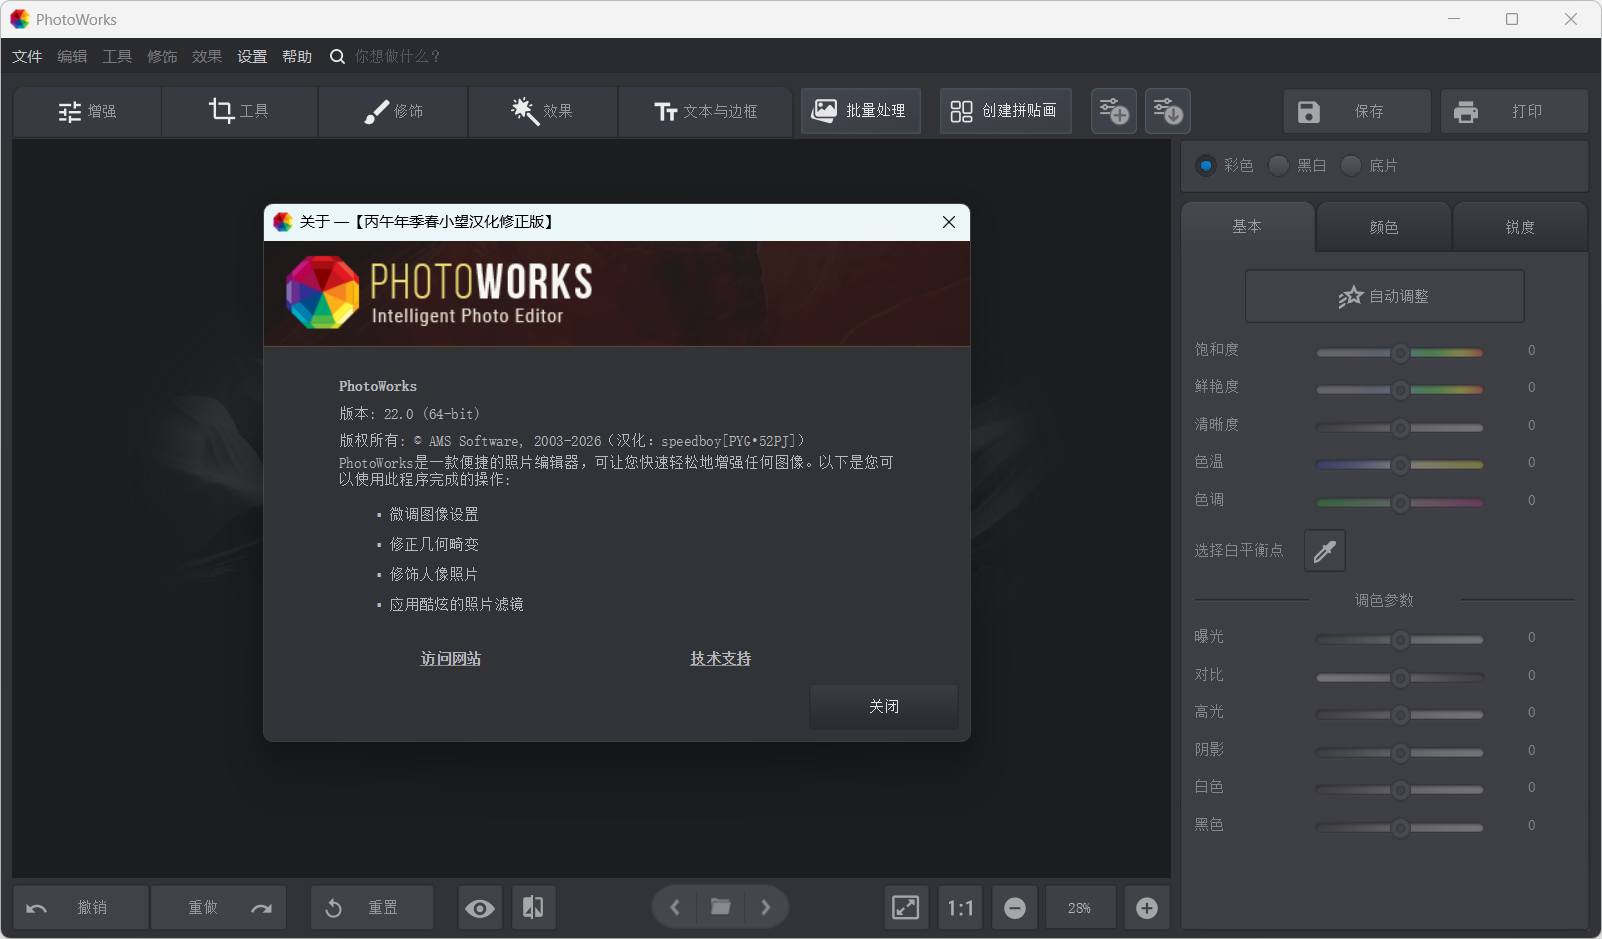Zoom in with the plus icon
This screenshot has width=1602, height=939.
(x=1147, y=908)
